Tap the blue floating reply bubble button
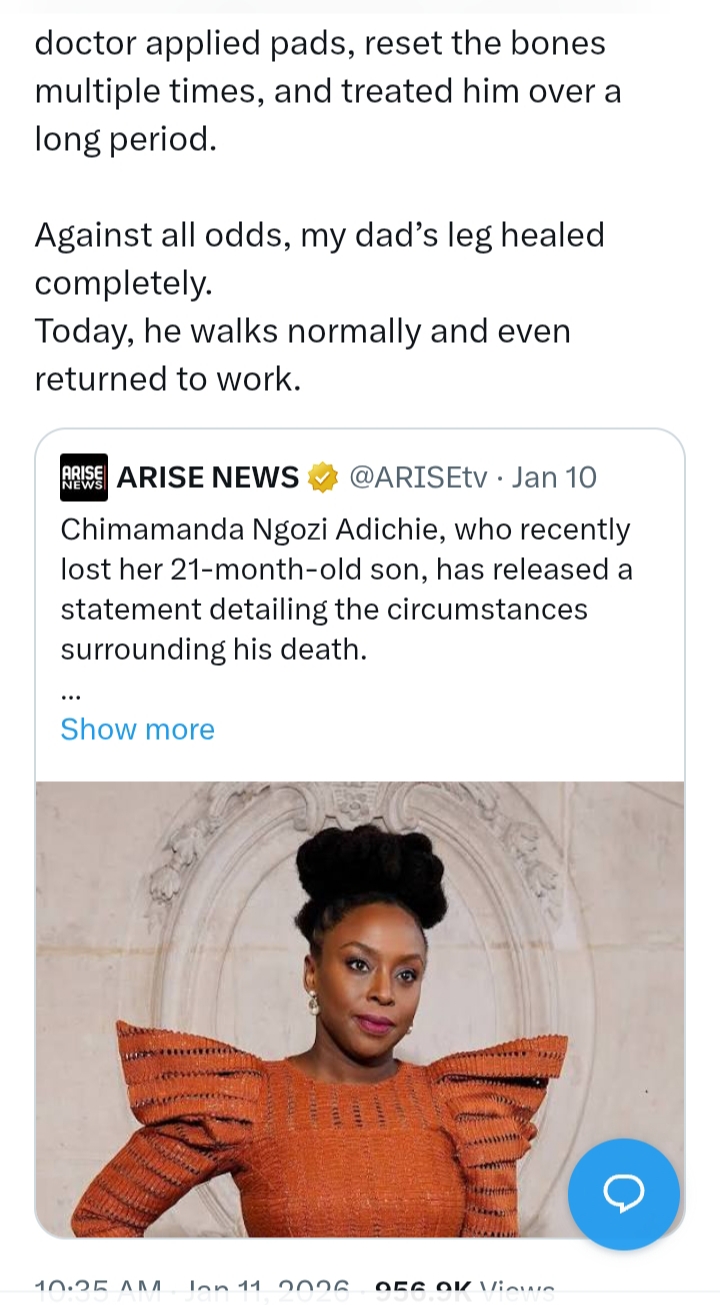 (x=623, y=1193)
